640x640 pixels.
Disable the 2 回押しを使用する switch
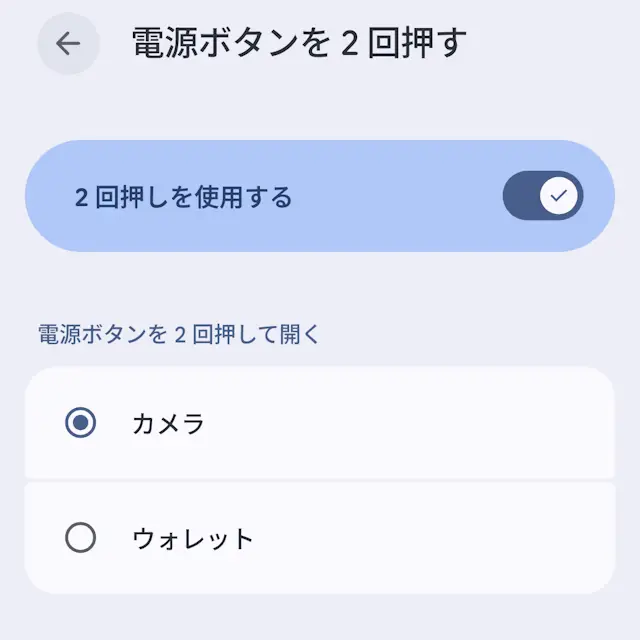click(542, 195)
